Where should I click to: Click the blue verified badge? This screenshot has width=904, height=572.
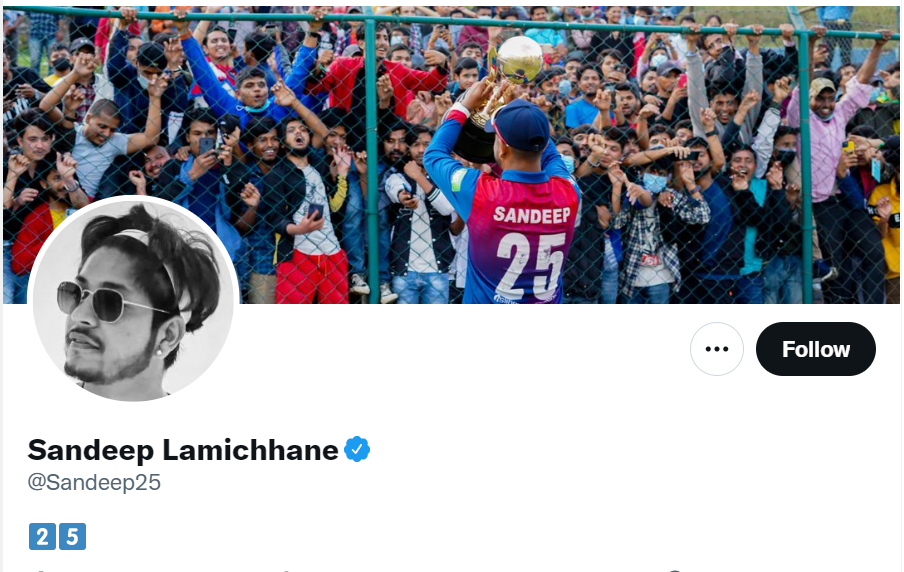coord(357,449)
